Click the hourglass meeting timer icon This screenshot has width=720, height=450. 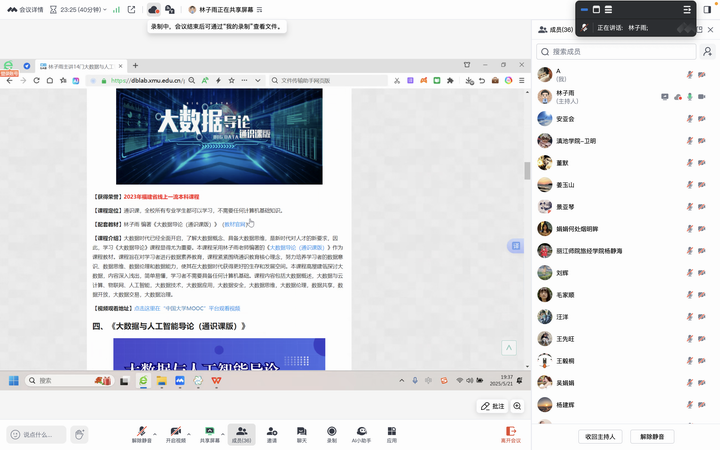(x=53, y=10)
